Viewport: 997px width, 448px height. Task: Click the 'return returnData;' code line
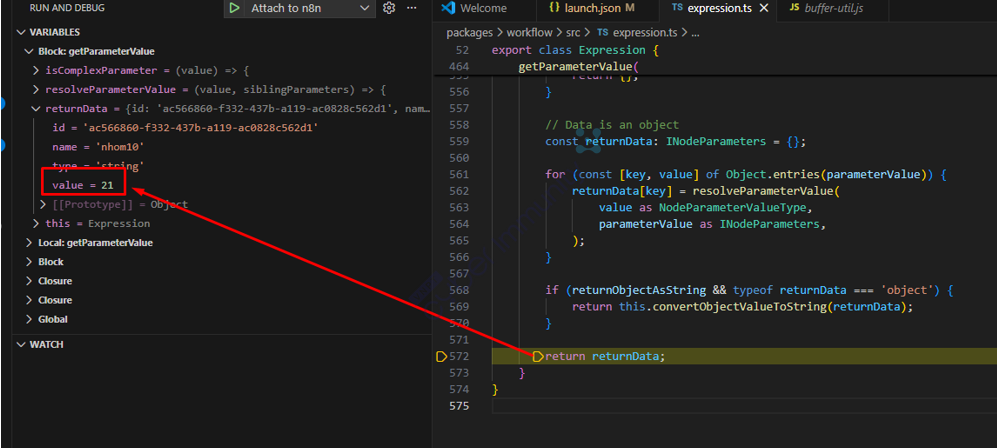pos(605,356)
